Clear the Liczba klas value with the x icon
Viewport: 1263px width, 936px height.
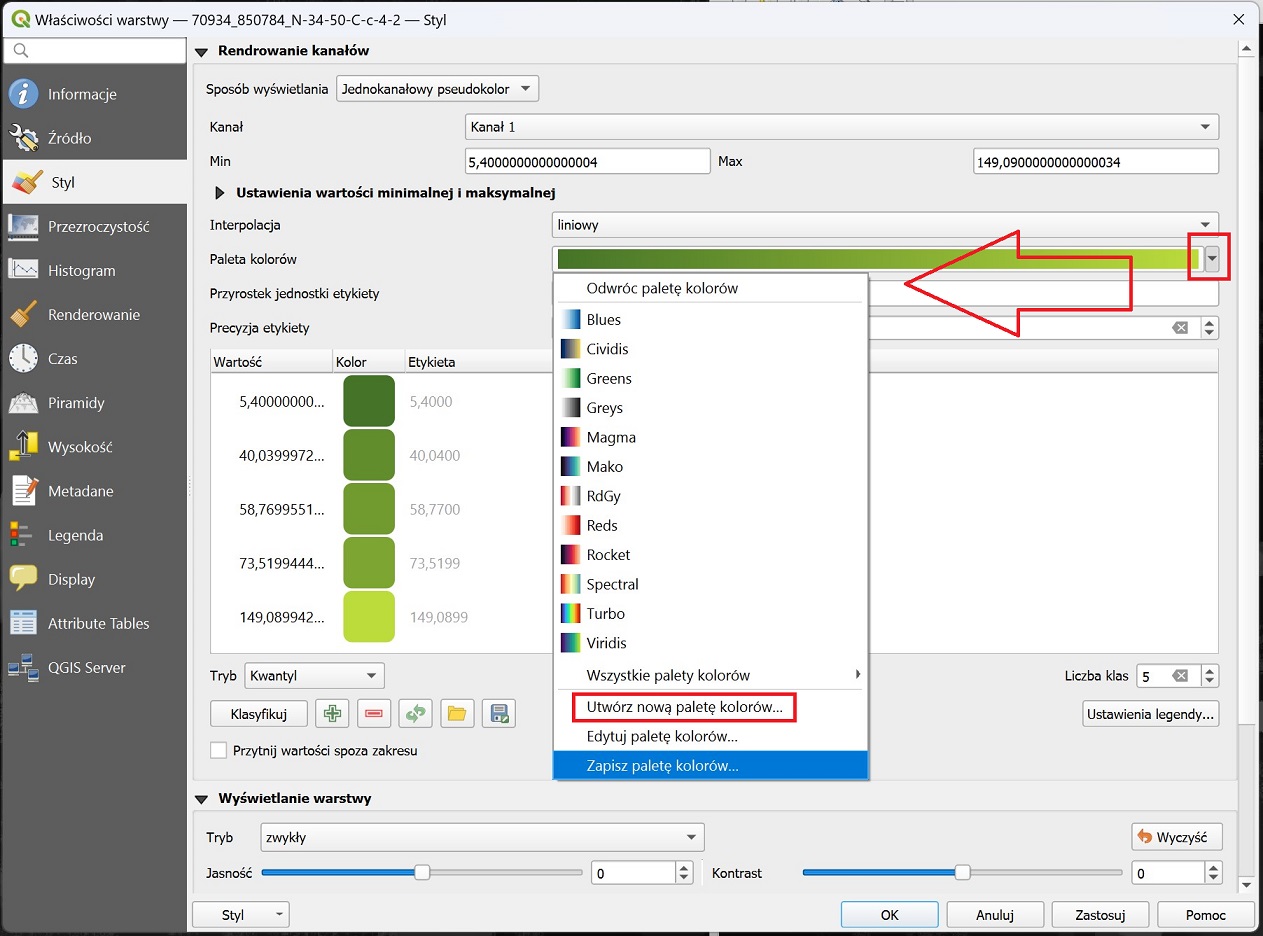click(1181, 676)
